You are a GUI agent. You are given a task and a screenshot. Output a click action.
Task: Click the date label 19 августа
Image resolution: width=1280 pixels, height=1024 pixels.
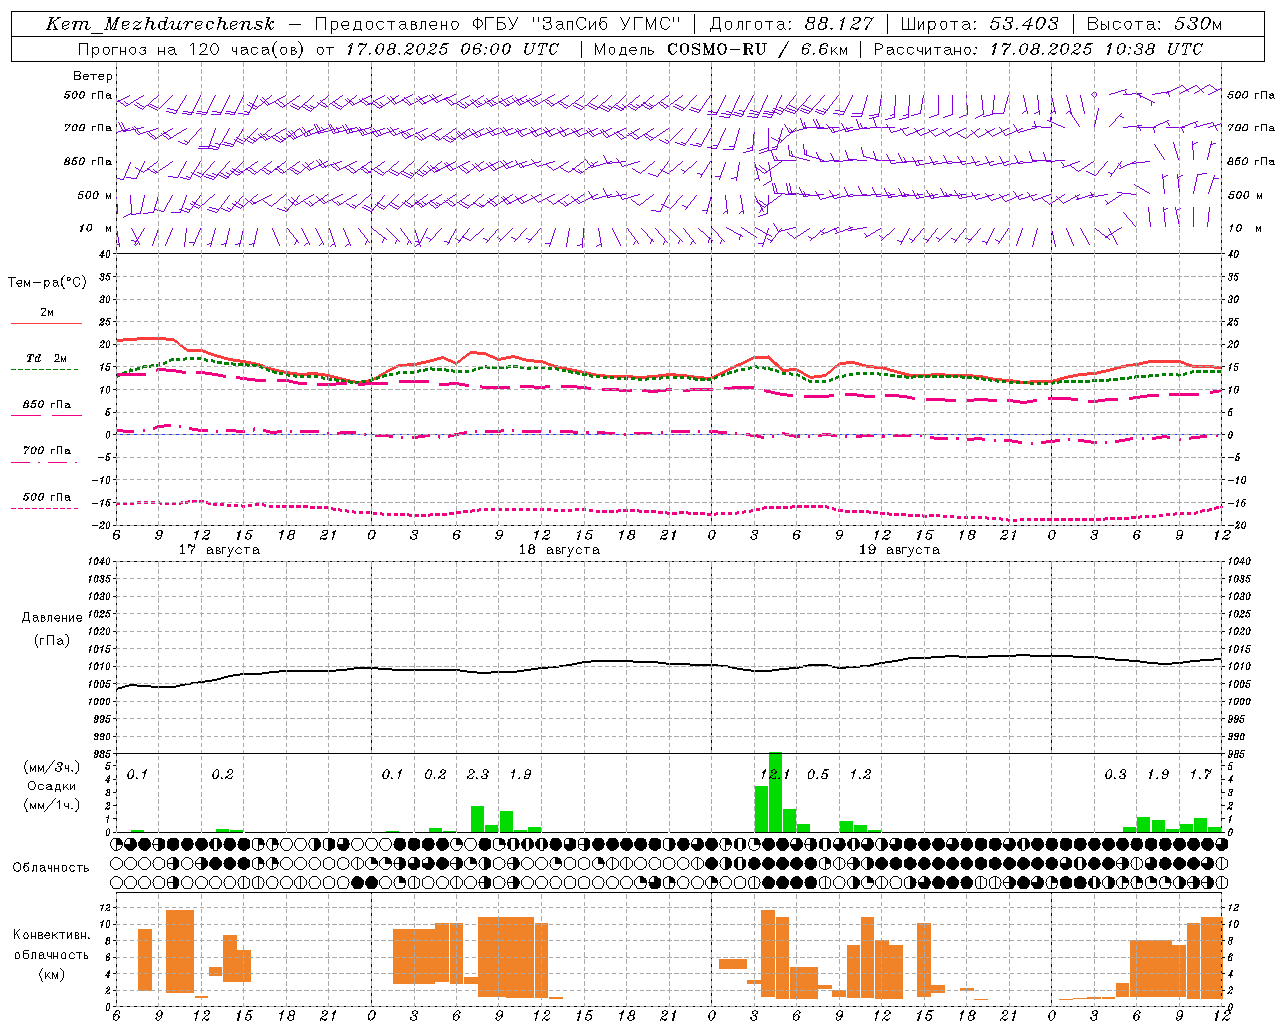coord(899,550)
